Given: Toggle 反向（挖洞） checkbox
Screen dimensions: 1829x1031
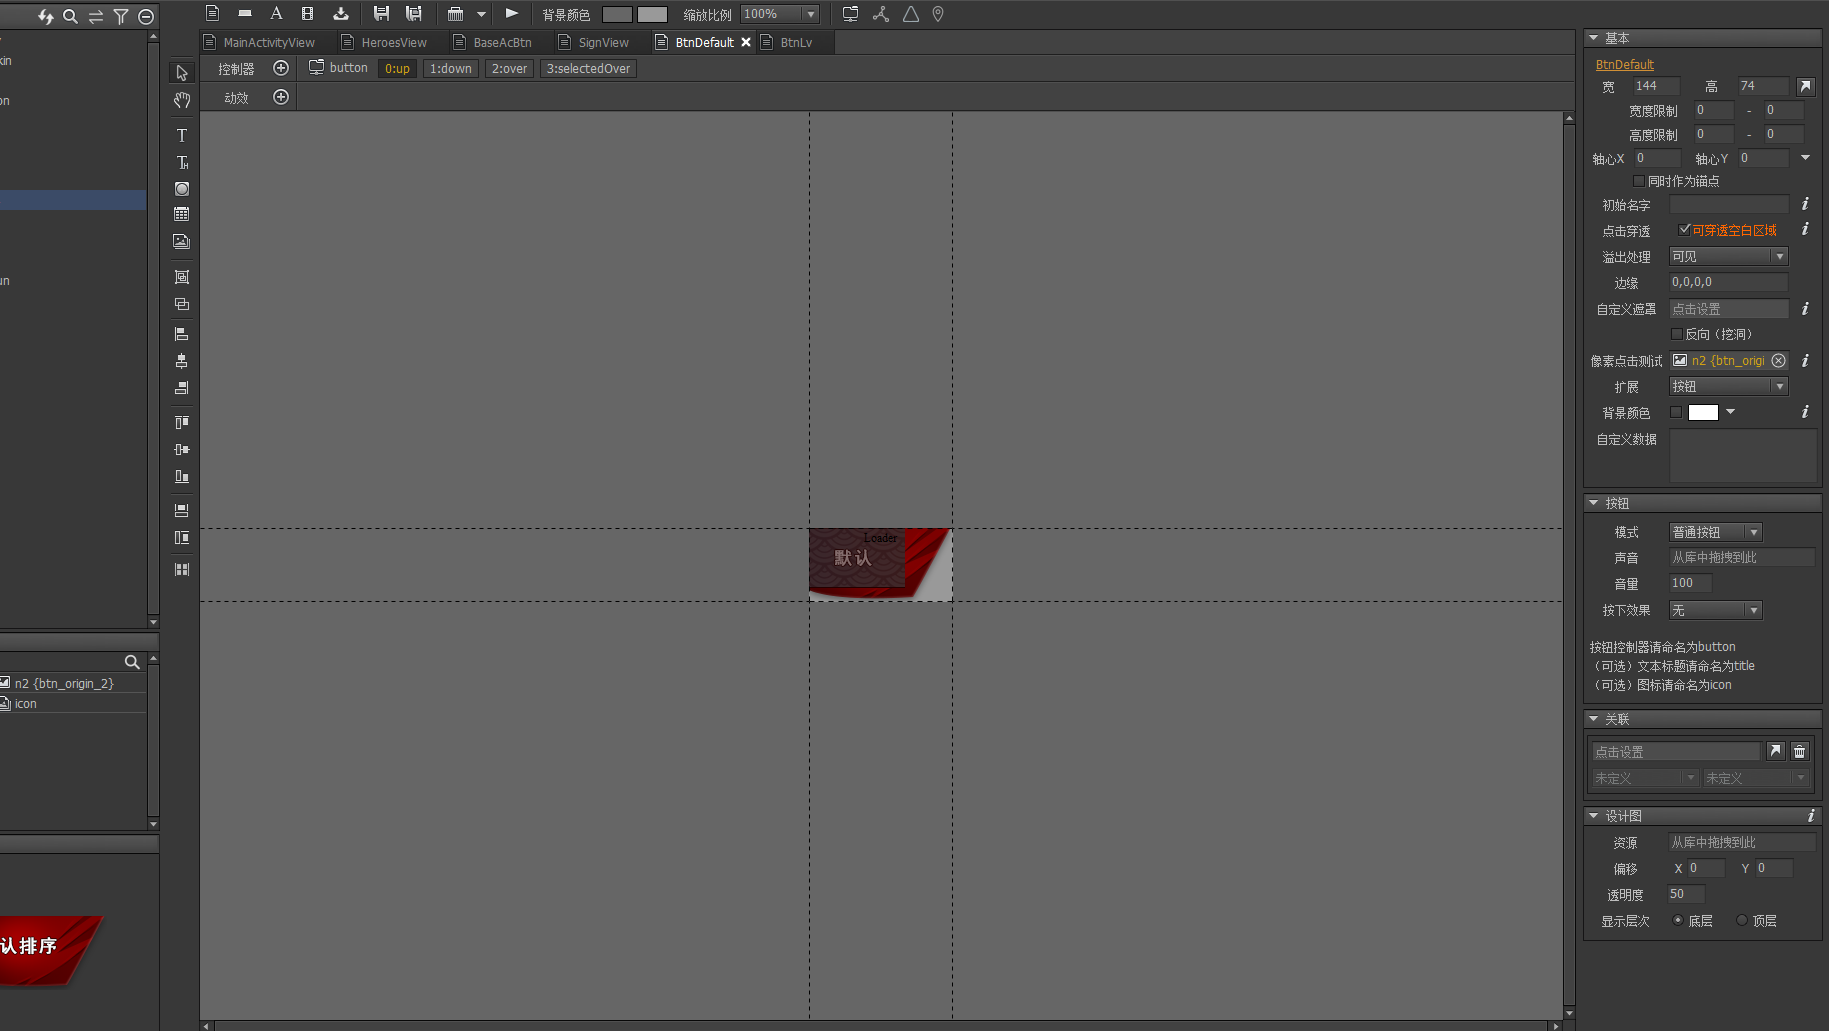Looking at the screenshot, I should [1677, 334].
